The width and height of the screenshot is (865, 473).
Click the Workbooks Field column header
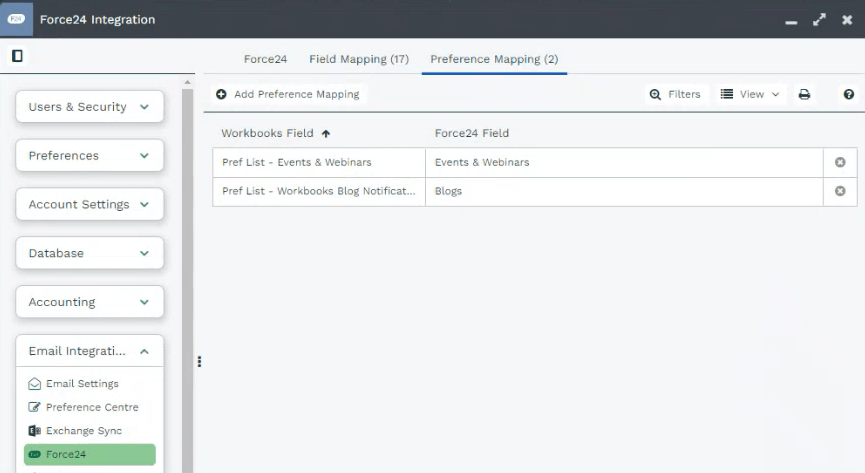(x=267, y=133)
